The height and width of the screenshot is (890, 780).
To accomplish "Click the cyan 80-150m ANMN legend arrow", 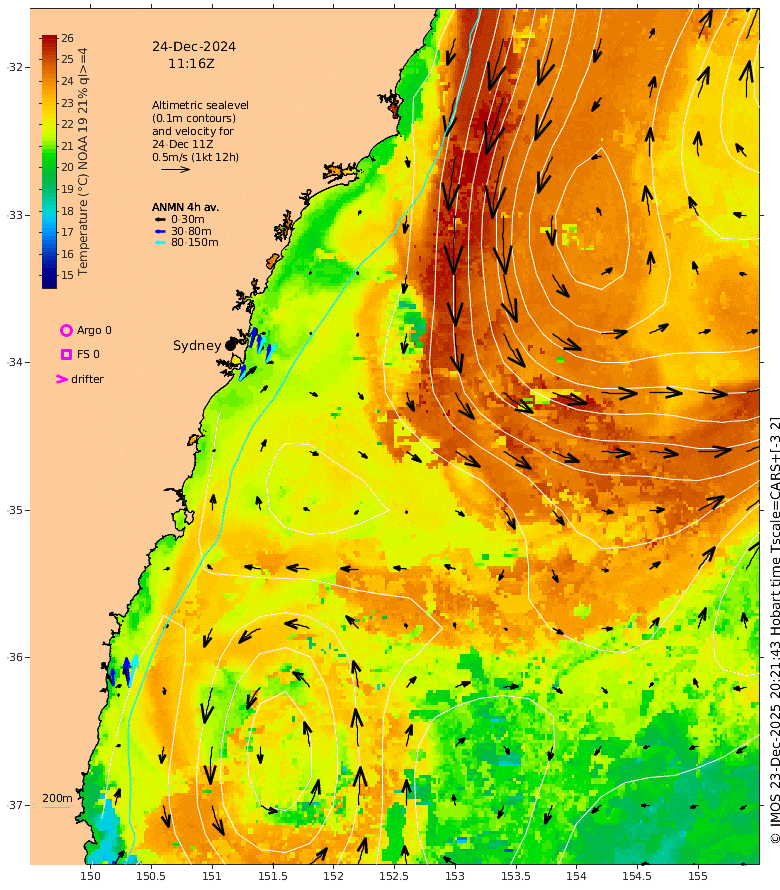I will (x=160, y=242).
